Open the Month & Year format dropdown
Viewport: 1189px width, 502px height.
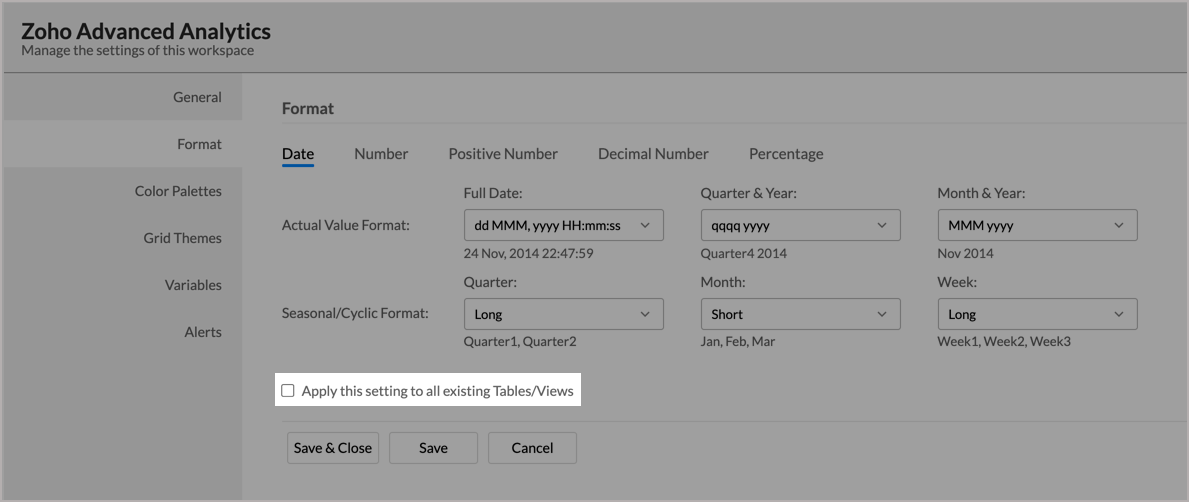[1037, 225]
